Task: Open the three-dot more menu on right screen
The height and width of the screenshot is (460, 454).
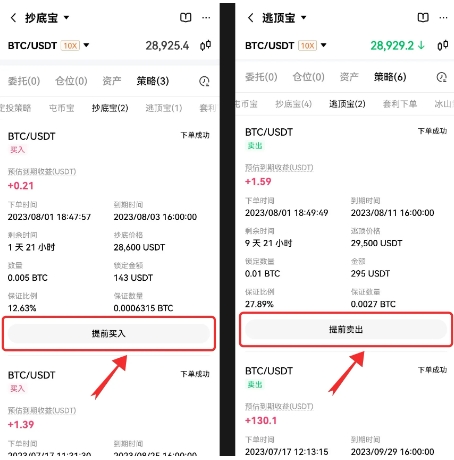Action: point(443,18)
